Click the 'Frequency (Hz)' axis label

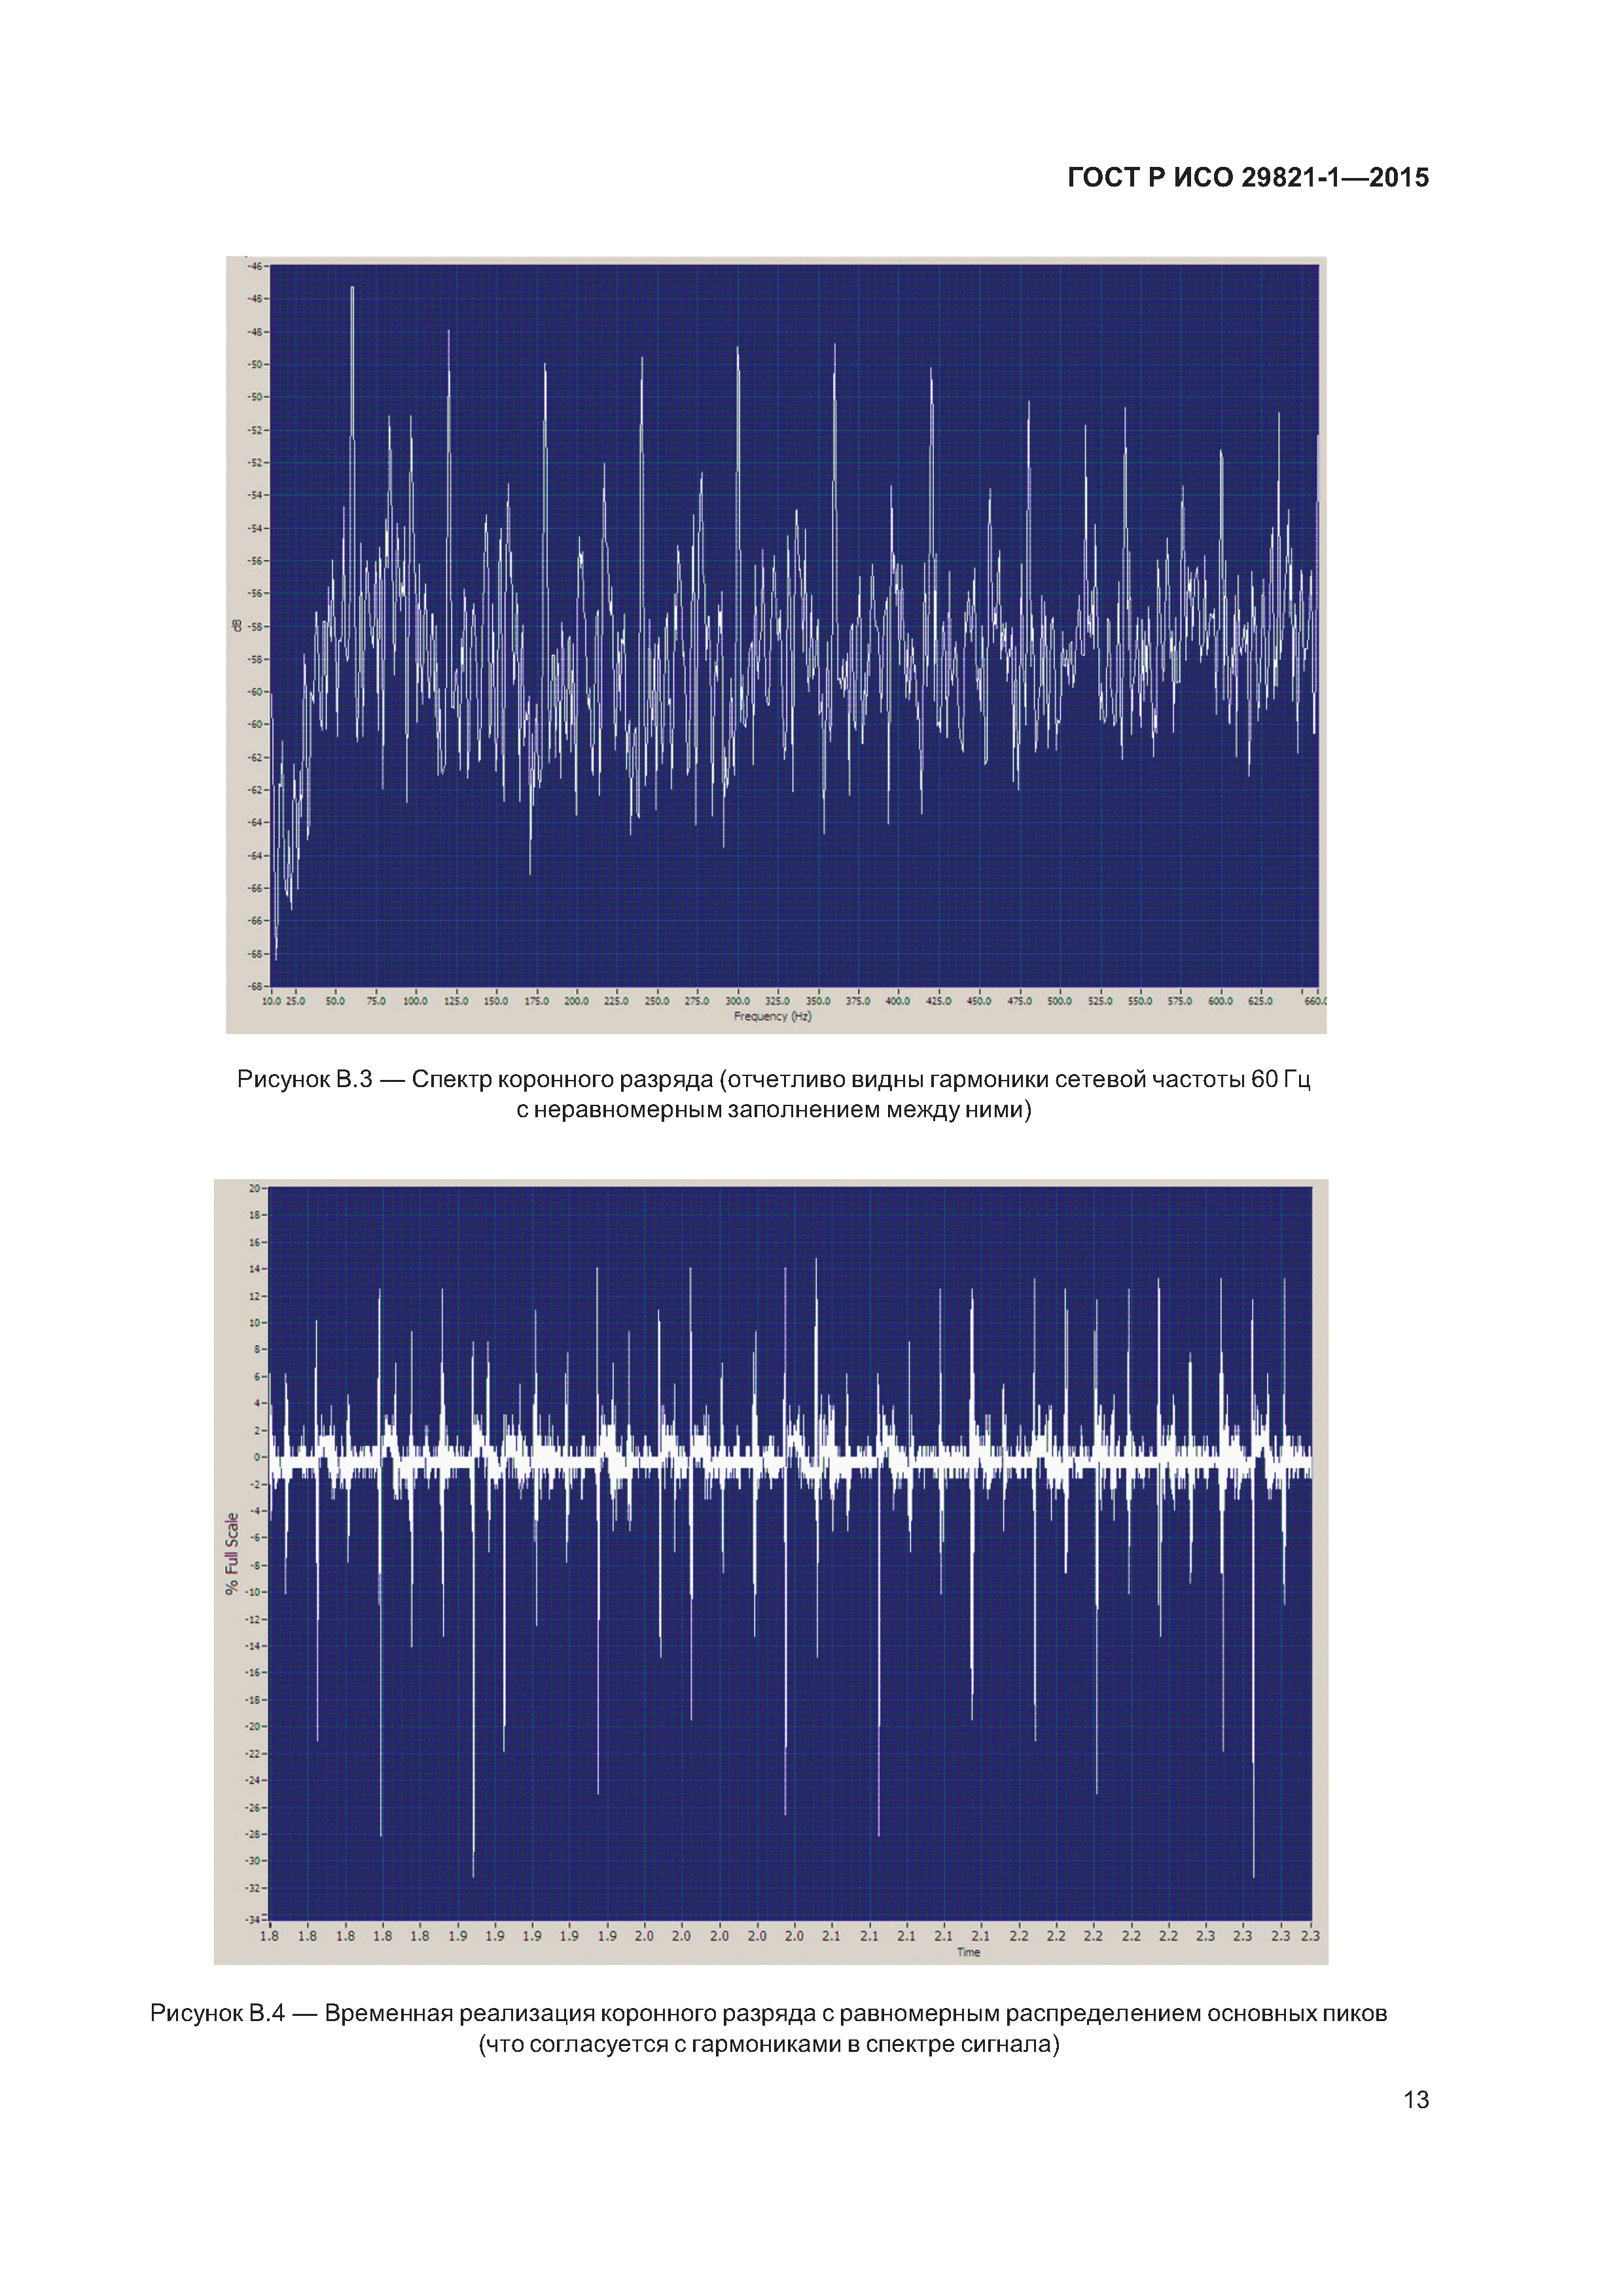pyautogui.click(x=772, y=1016)
